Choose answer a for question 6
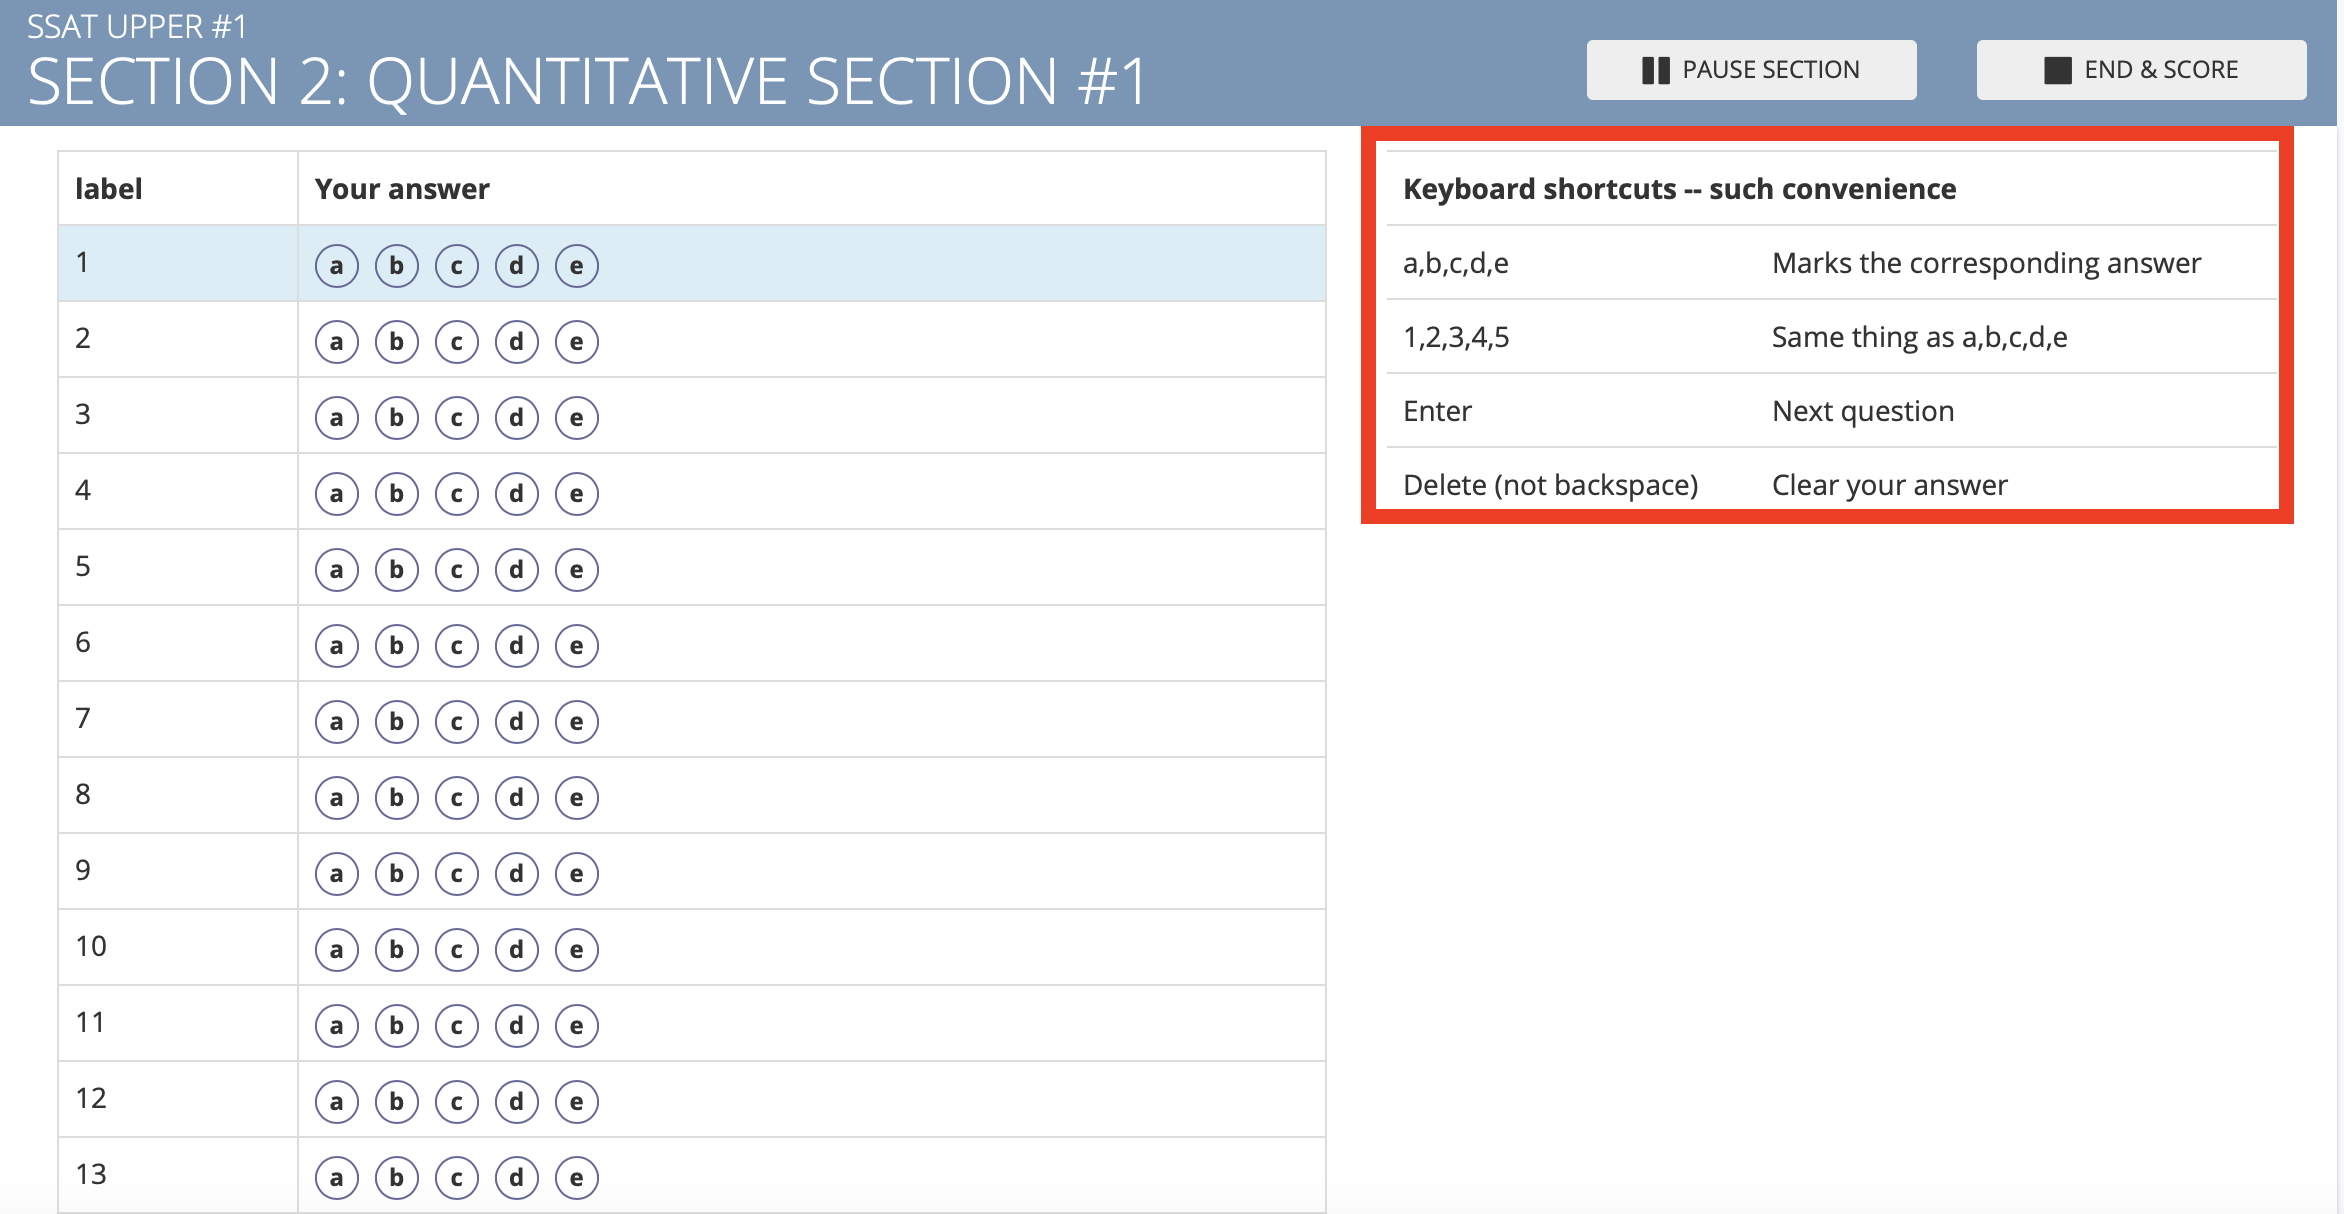 coord(337,646)
